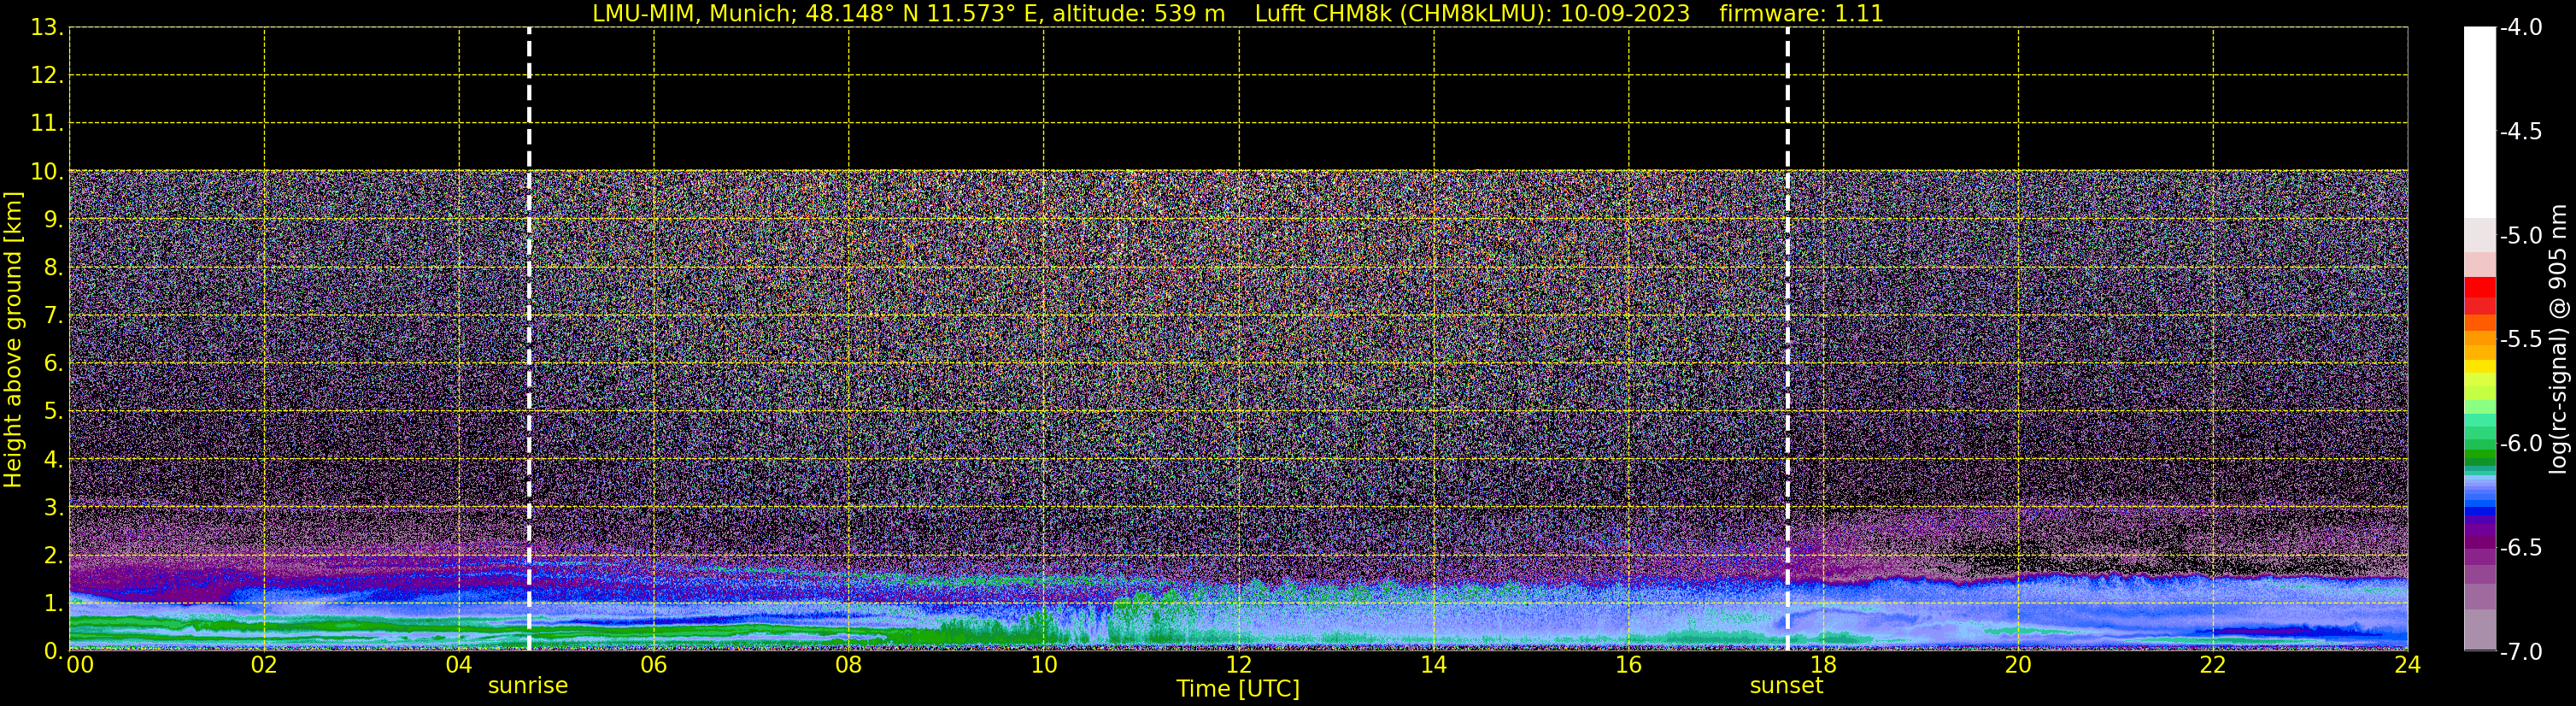This screenshot has height=706, width=2576.
Task: Click the '8.' height axis tick label
Action: 54,267
